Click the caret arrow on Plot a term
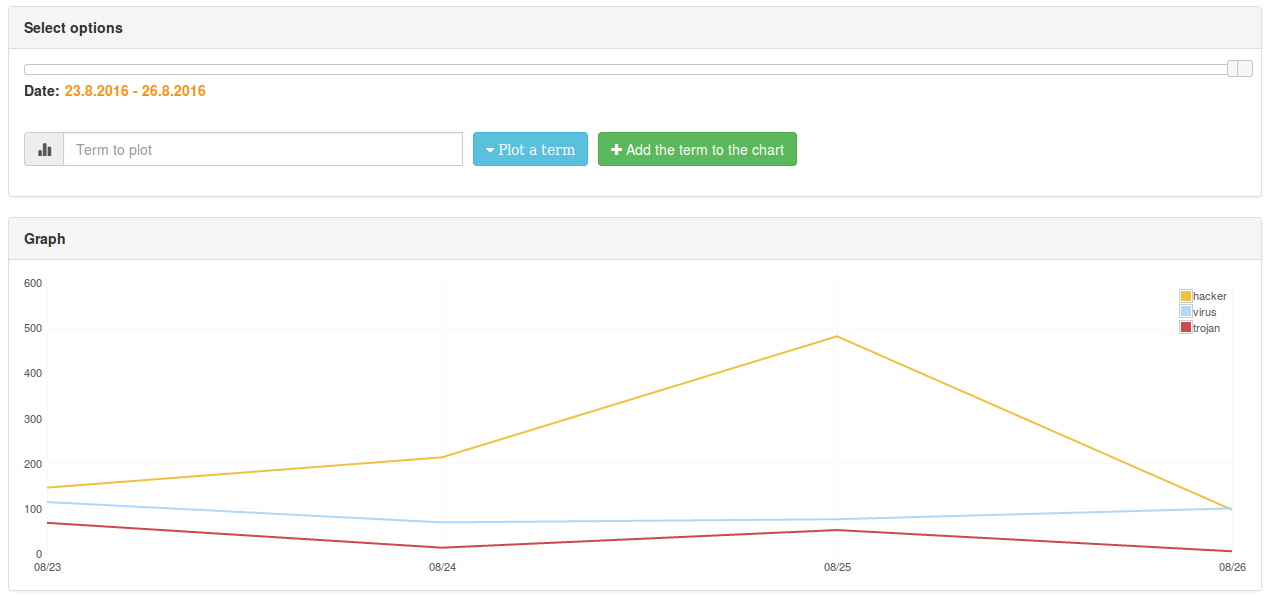The width and height of the screenshot is (1266, 595). coord(490,150)
